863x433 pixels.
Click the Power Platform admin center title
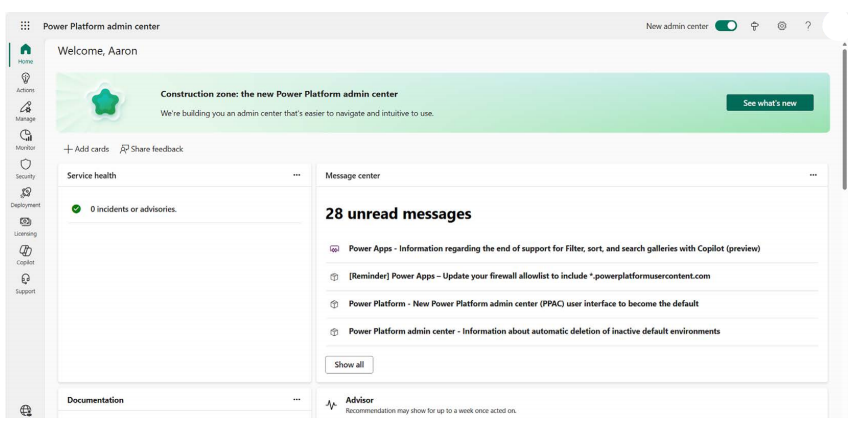pos(101,26)
